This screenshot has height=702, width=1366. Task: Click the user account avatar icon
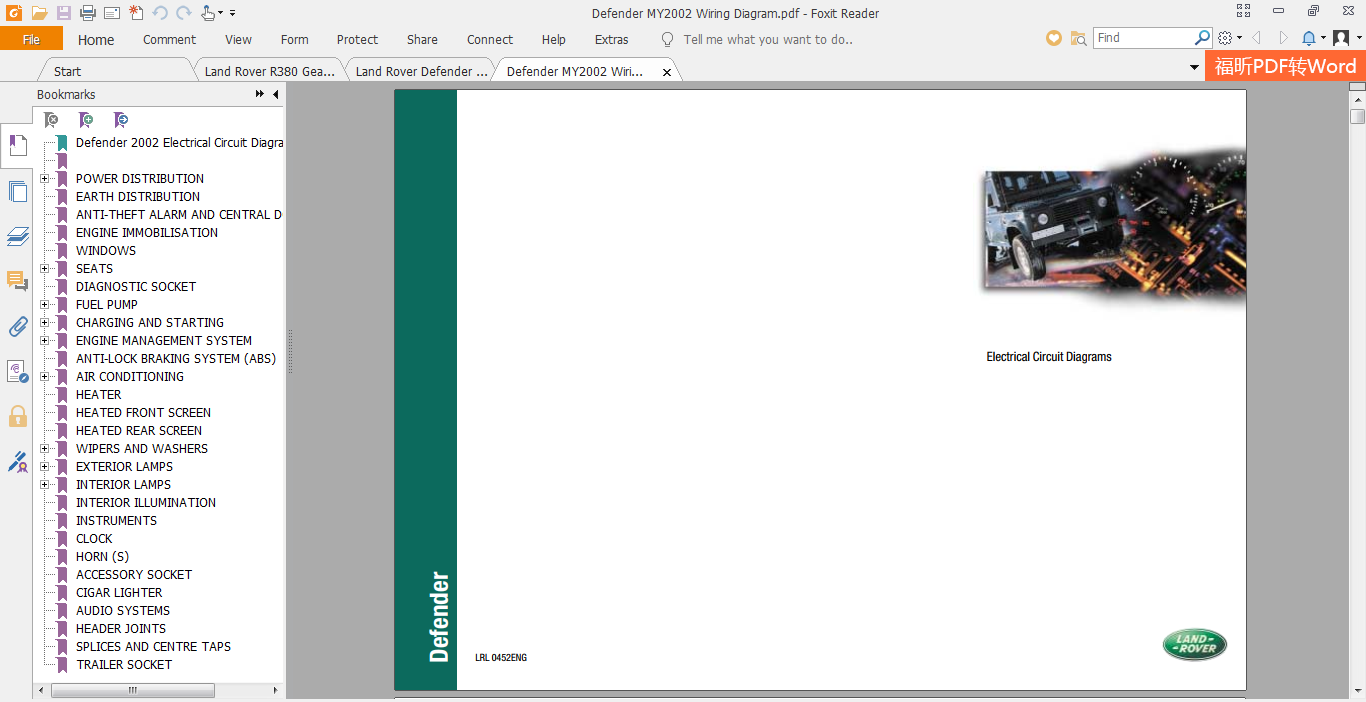(1341, 38)
